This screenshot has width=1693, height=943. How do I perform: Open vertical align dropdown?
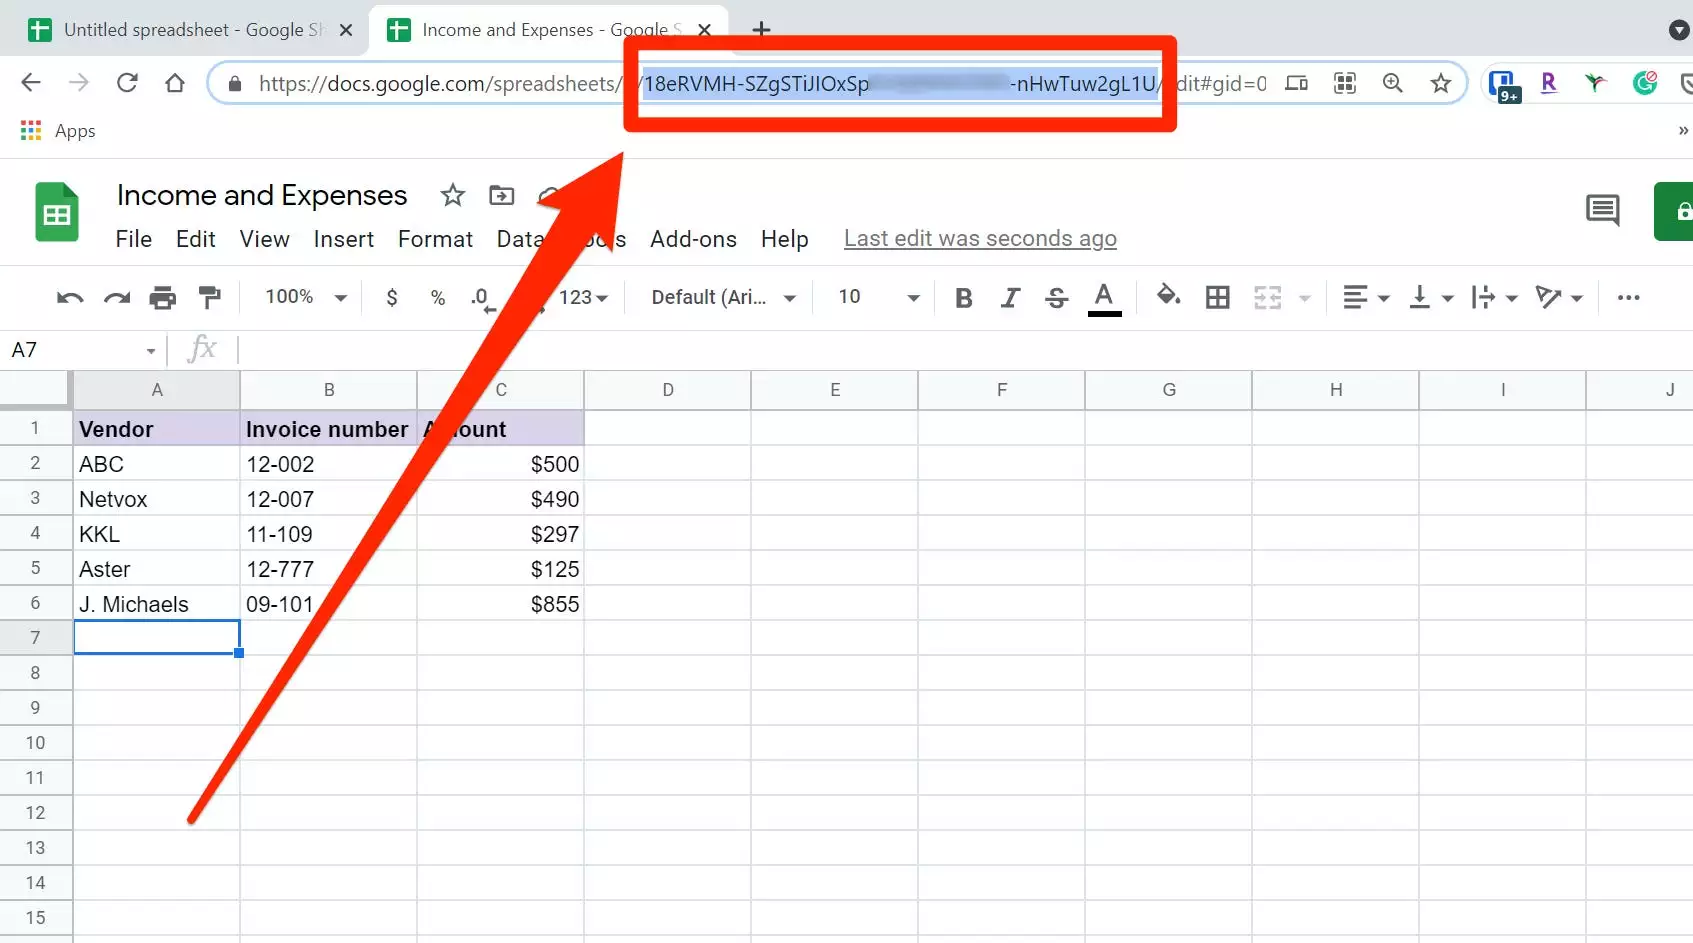tap(1430, 297)
